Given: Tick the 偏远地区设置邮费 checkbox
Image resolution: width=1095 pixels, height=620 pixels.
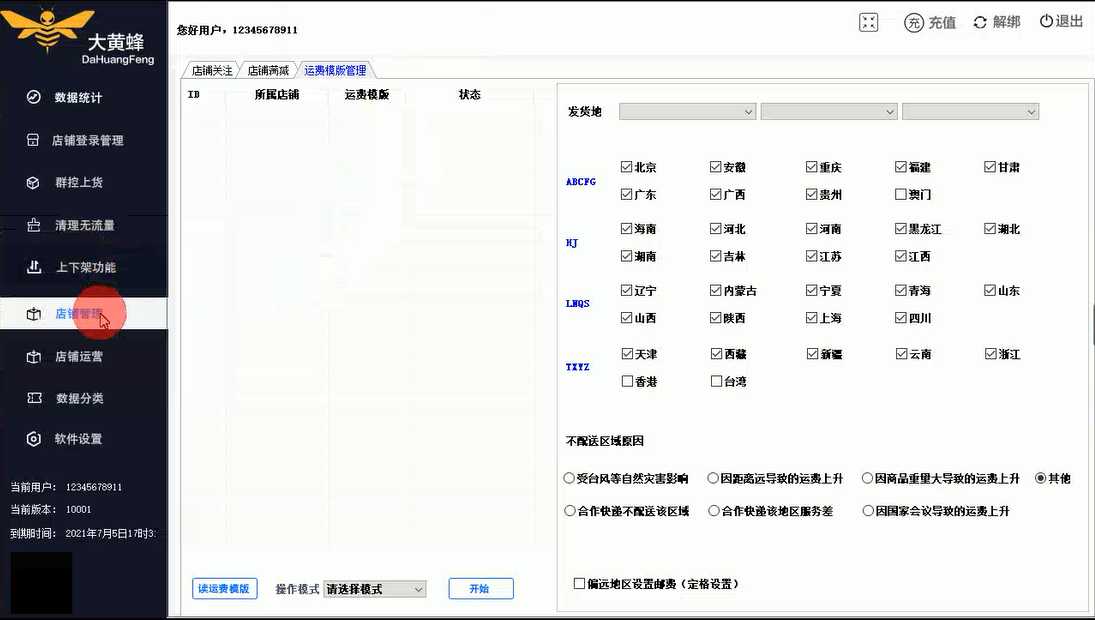Looking at the screenshot, I should click(579, 583).
